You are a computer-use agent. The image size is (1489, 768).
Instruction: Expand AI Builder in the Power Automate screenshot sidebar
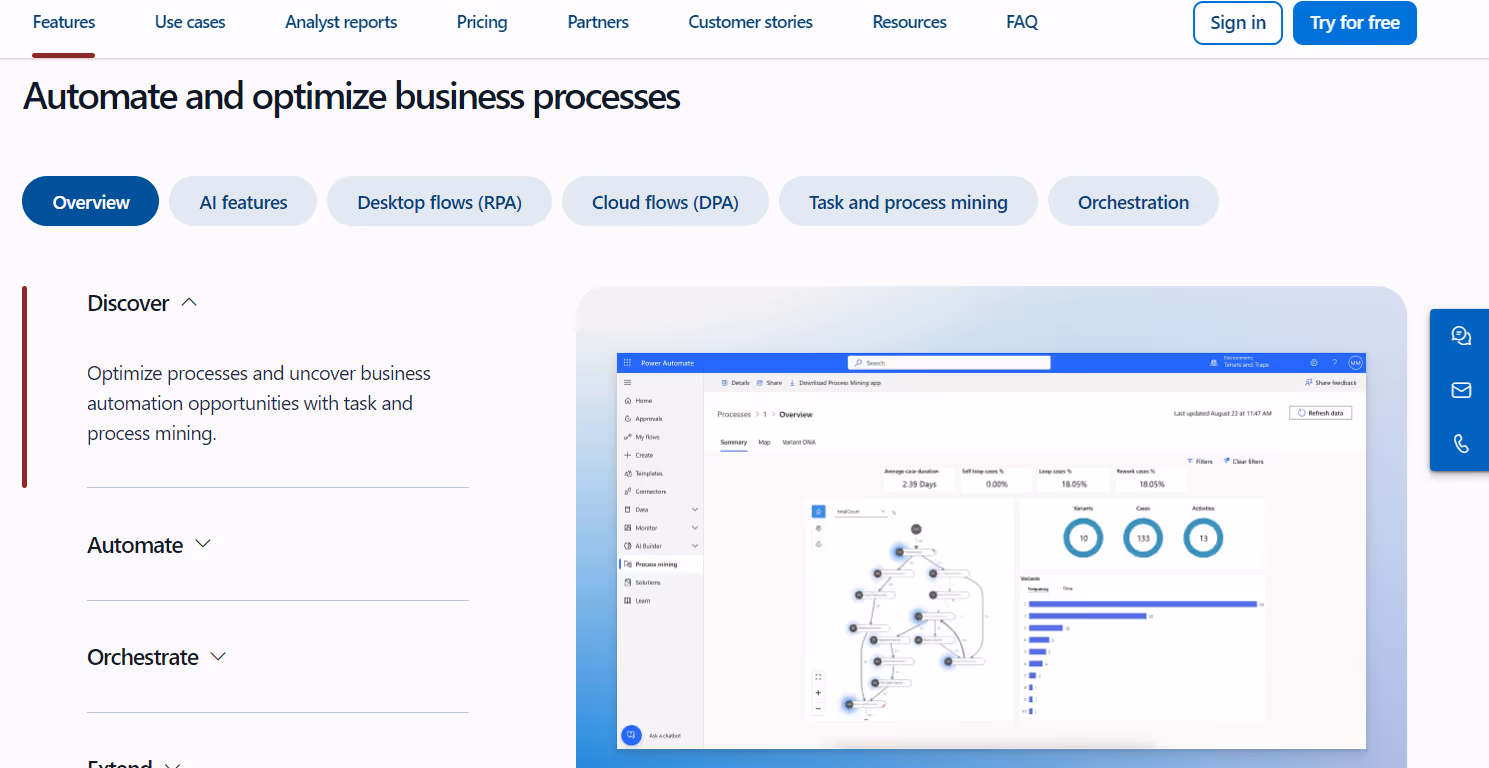695,546
